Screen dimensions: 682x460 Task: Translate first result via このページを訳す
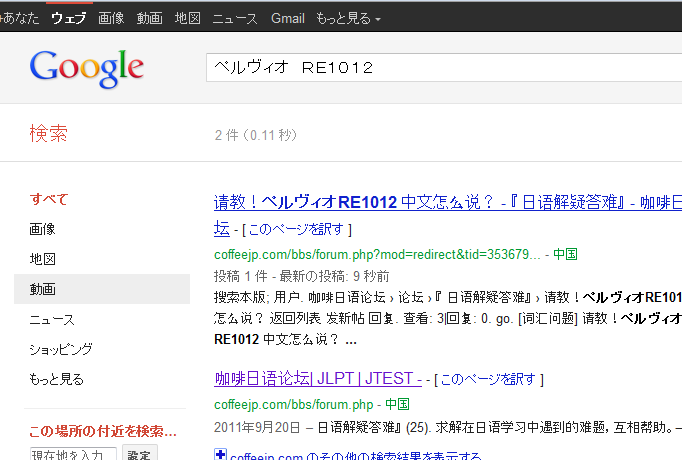point(296,229)
